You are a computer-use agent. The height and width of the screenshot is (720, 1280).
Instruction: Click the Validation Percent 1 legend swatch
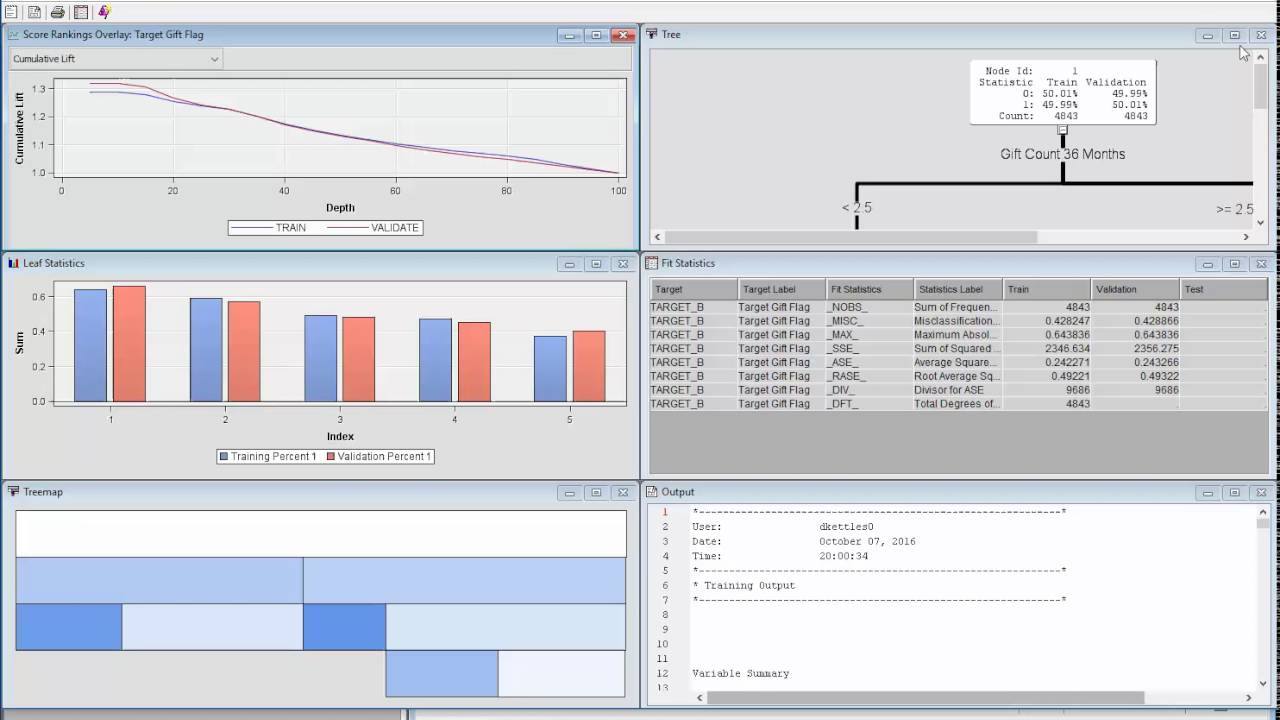pos(329,456)
